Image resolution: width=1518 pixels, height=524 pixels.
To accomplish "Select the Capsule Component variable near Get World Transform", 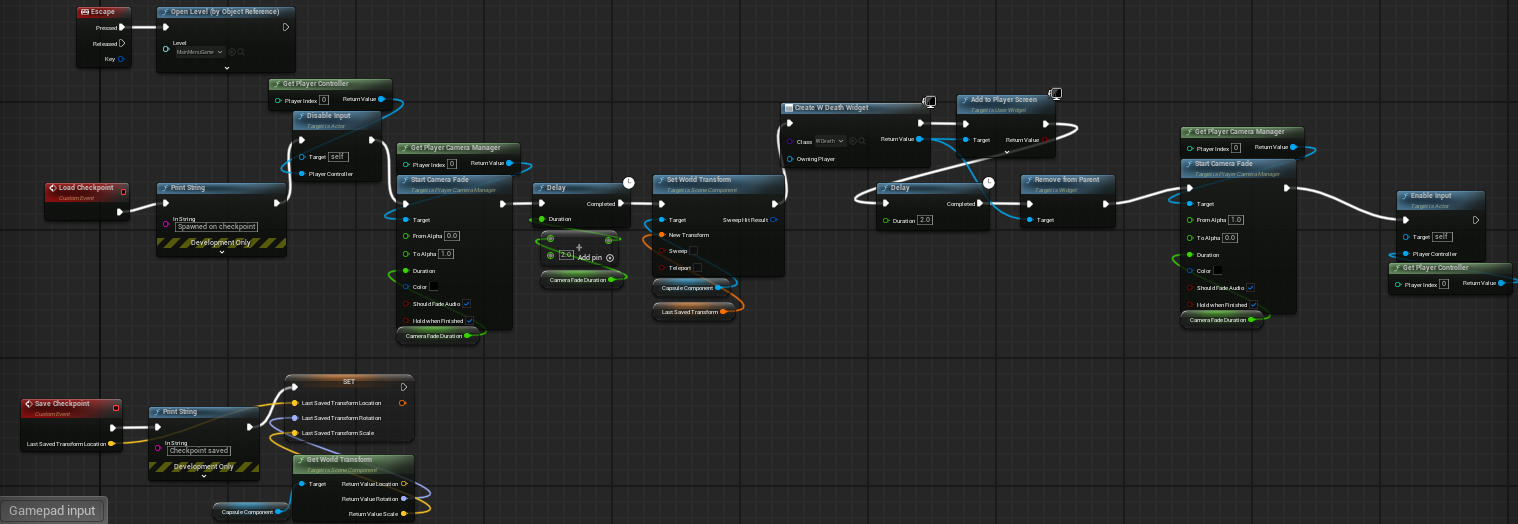I will coord(250,512).
